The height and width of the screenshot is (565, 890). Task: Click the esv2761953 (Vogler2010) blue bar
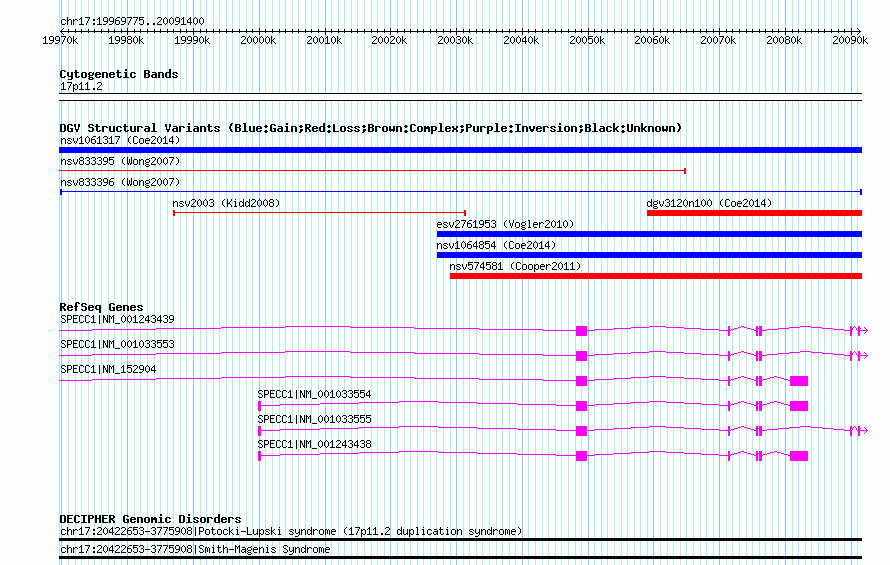[x=649, y=234]
